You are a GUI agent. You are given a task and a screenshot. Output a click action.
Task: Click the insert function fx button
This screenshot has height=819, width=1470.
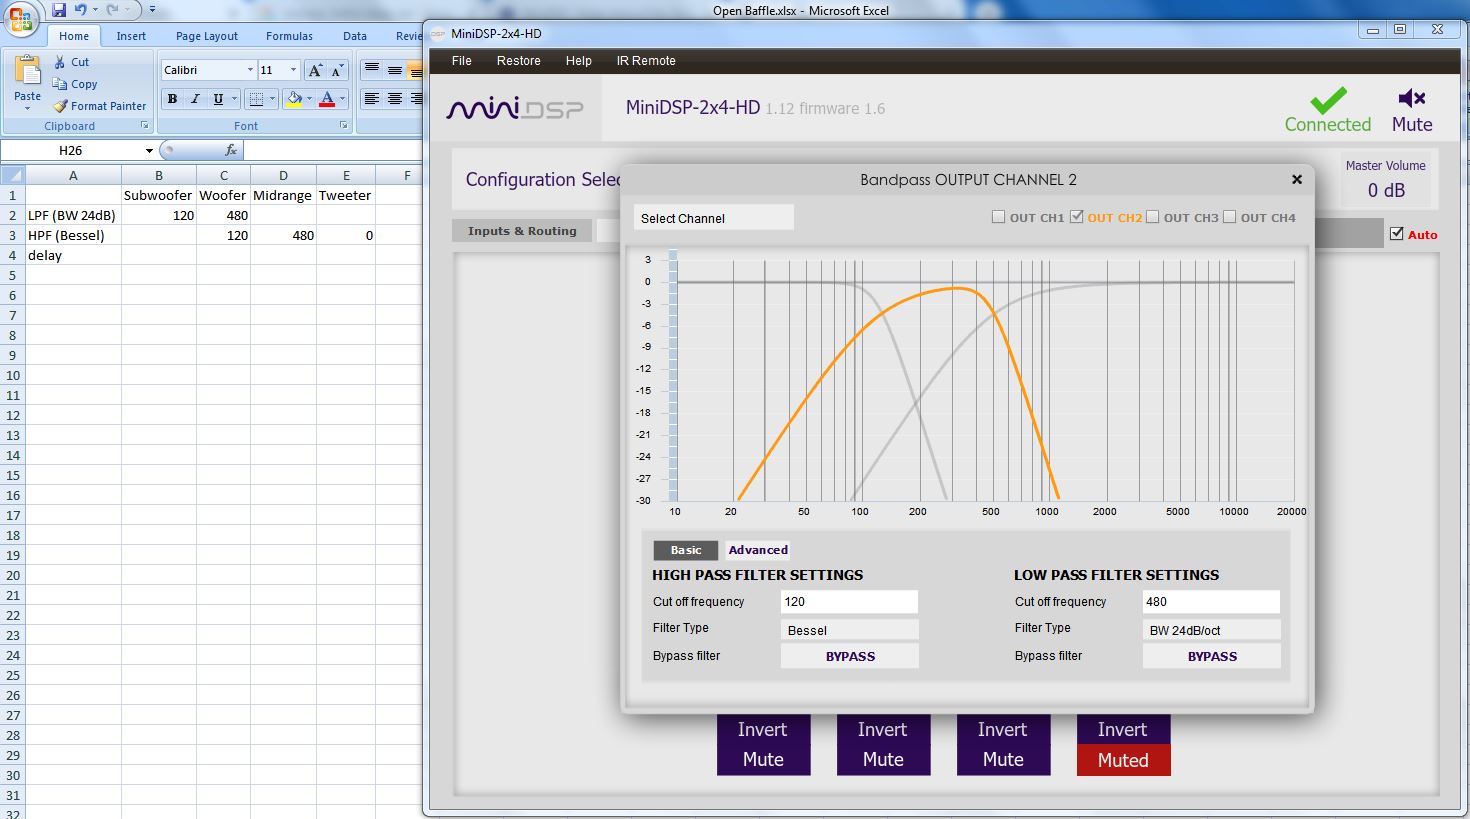(x=231, y=150)
